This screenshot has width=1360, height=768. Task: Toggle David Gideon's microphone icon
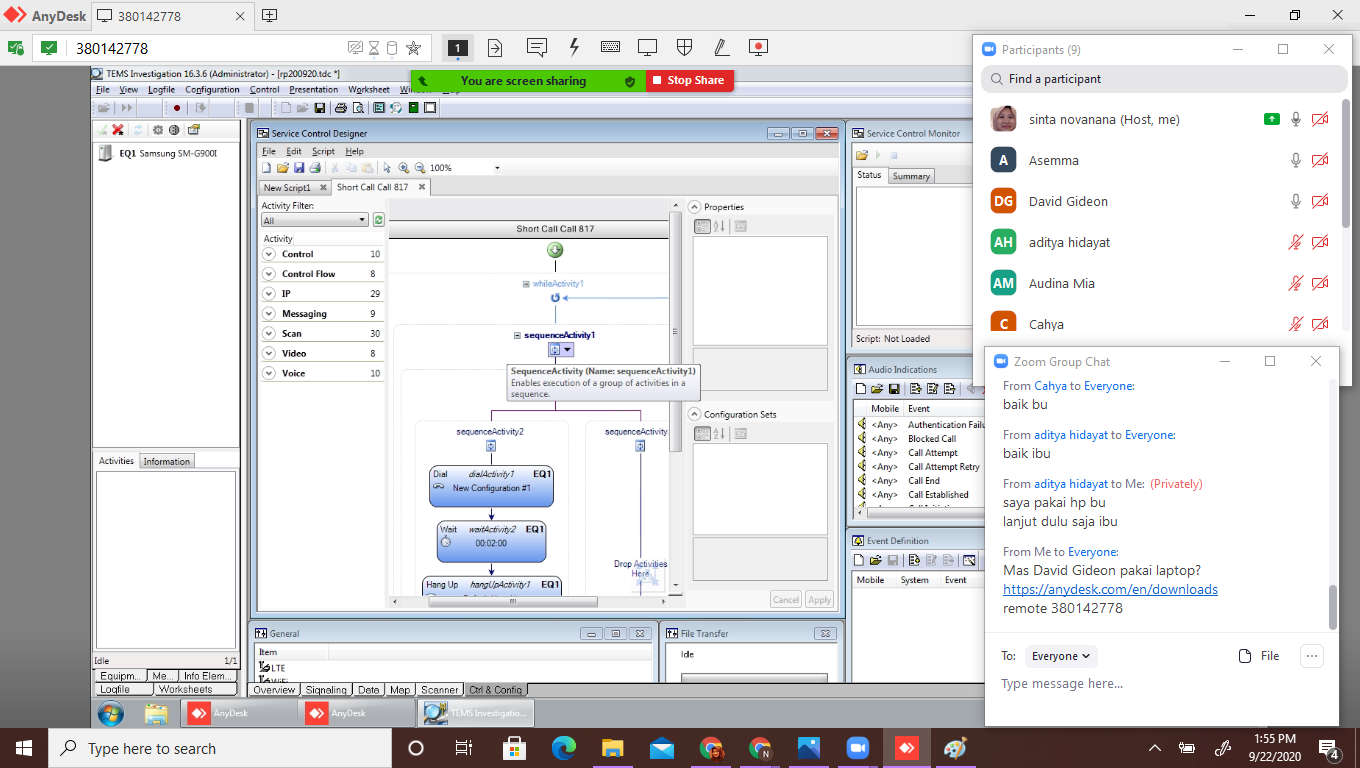[x=1295, y=201]
